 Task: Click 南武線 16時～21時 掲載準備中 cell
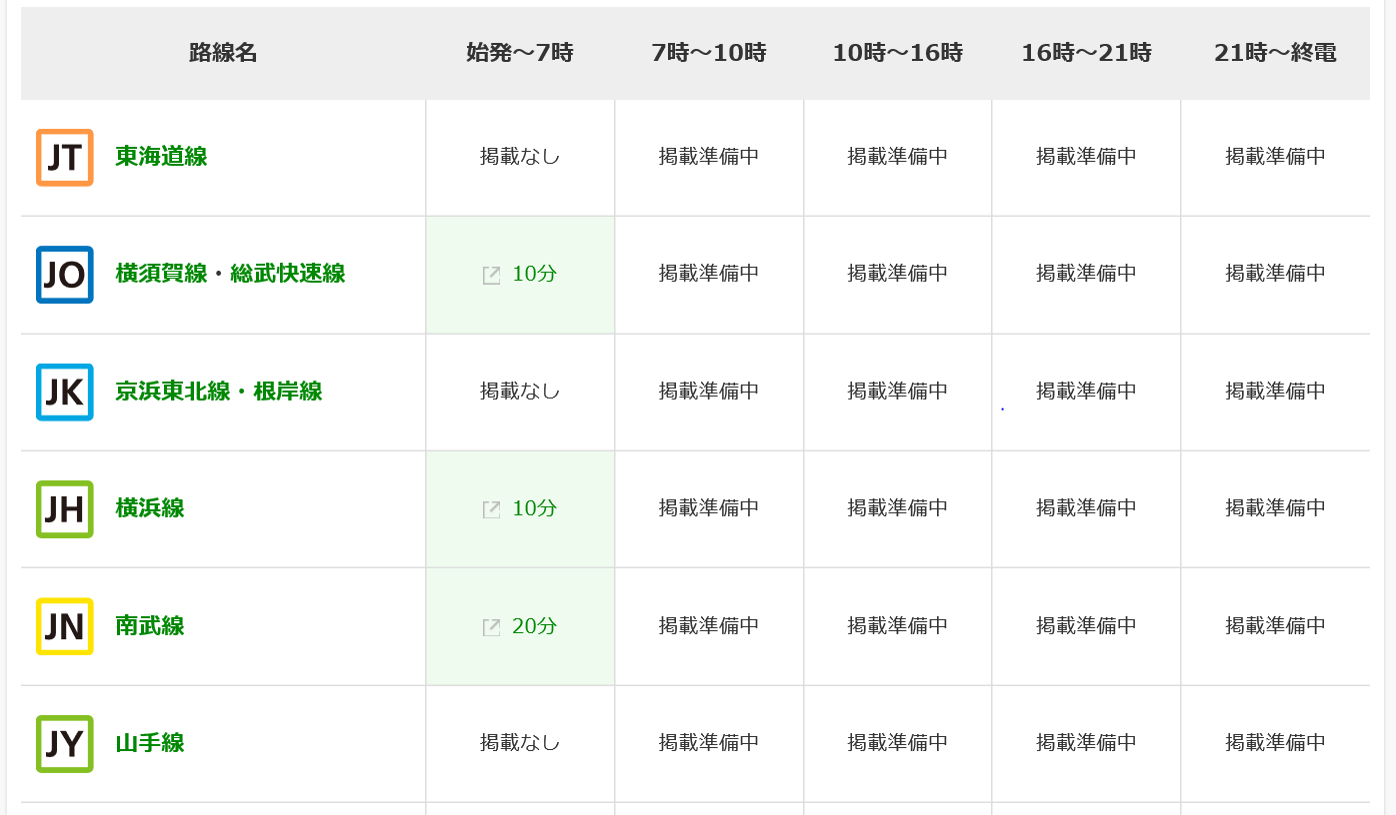click(x=1087, y=626)
